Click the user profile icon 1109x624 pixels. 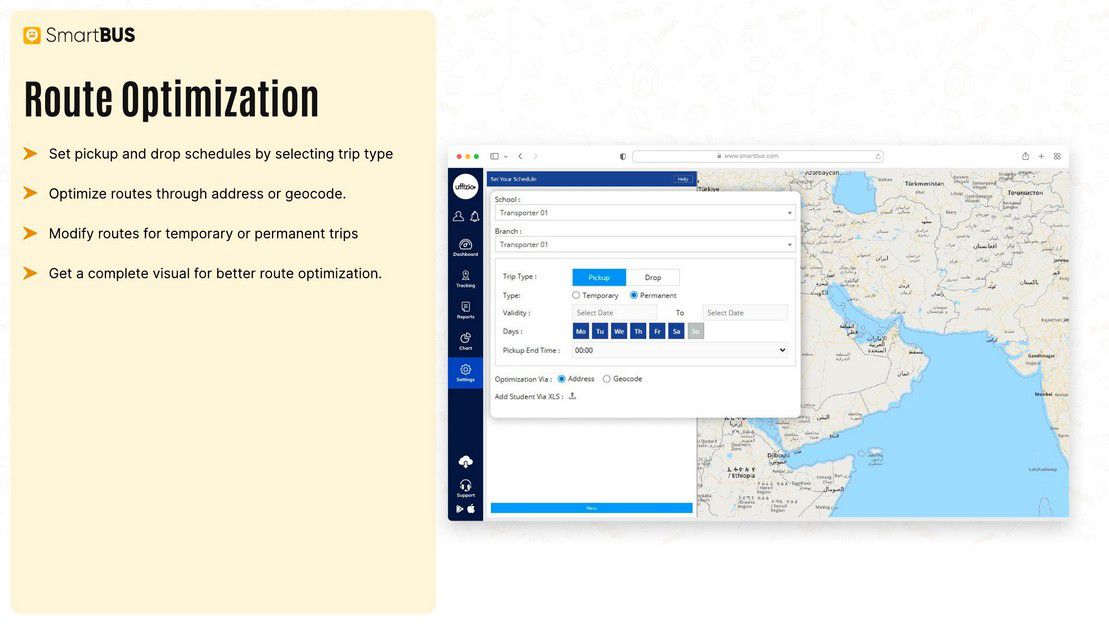[x=458, y=216]
